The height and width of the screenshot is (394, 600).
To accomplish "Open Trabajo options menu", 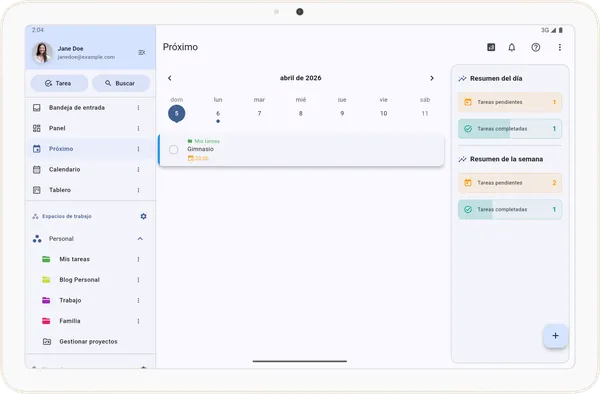I will pos(139,301).
